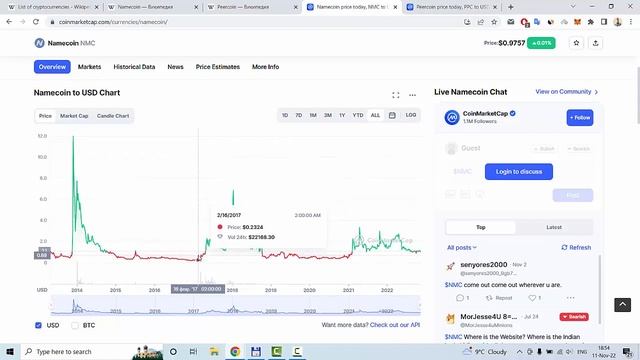This screenshot has width=640, height=360.
Task: Switch to Peercoin price browser tab
Action: [x=452, y=7]
